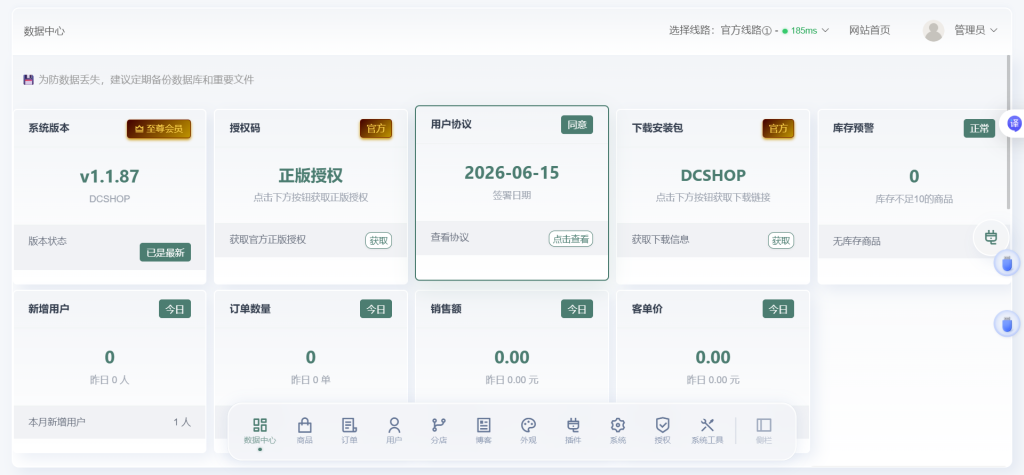This screenshot has height=475, width=1024.
Task: Click the administrator avatar image
Action: tap(933, 31)
